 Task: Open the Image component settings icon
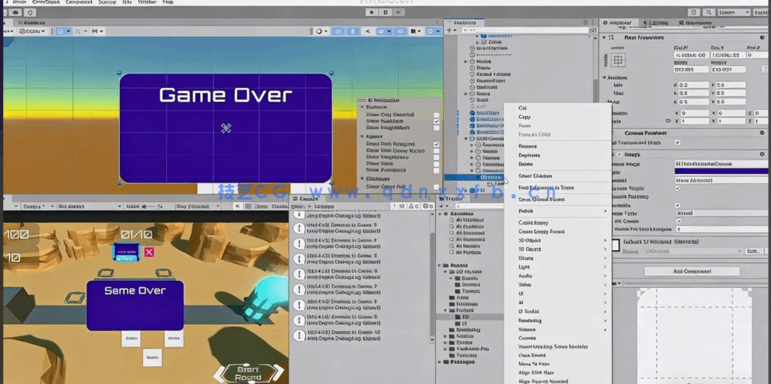coord(763,154)
